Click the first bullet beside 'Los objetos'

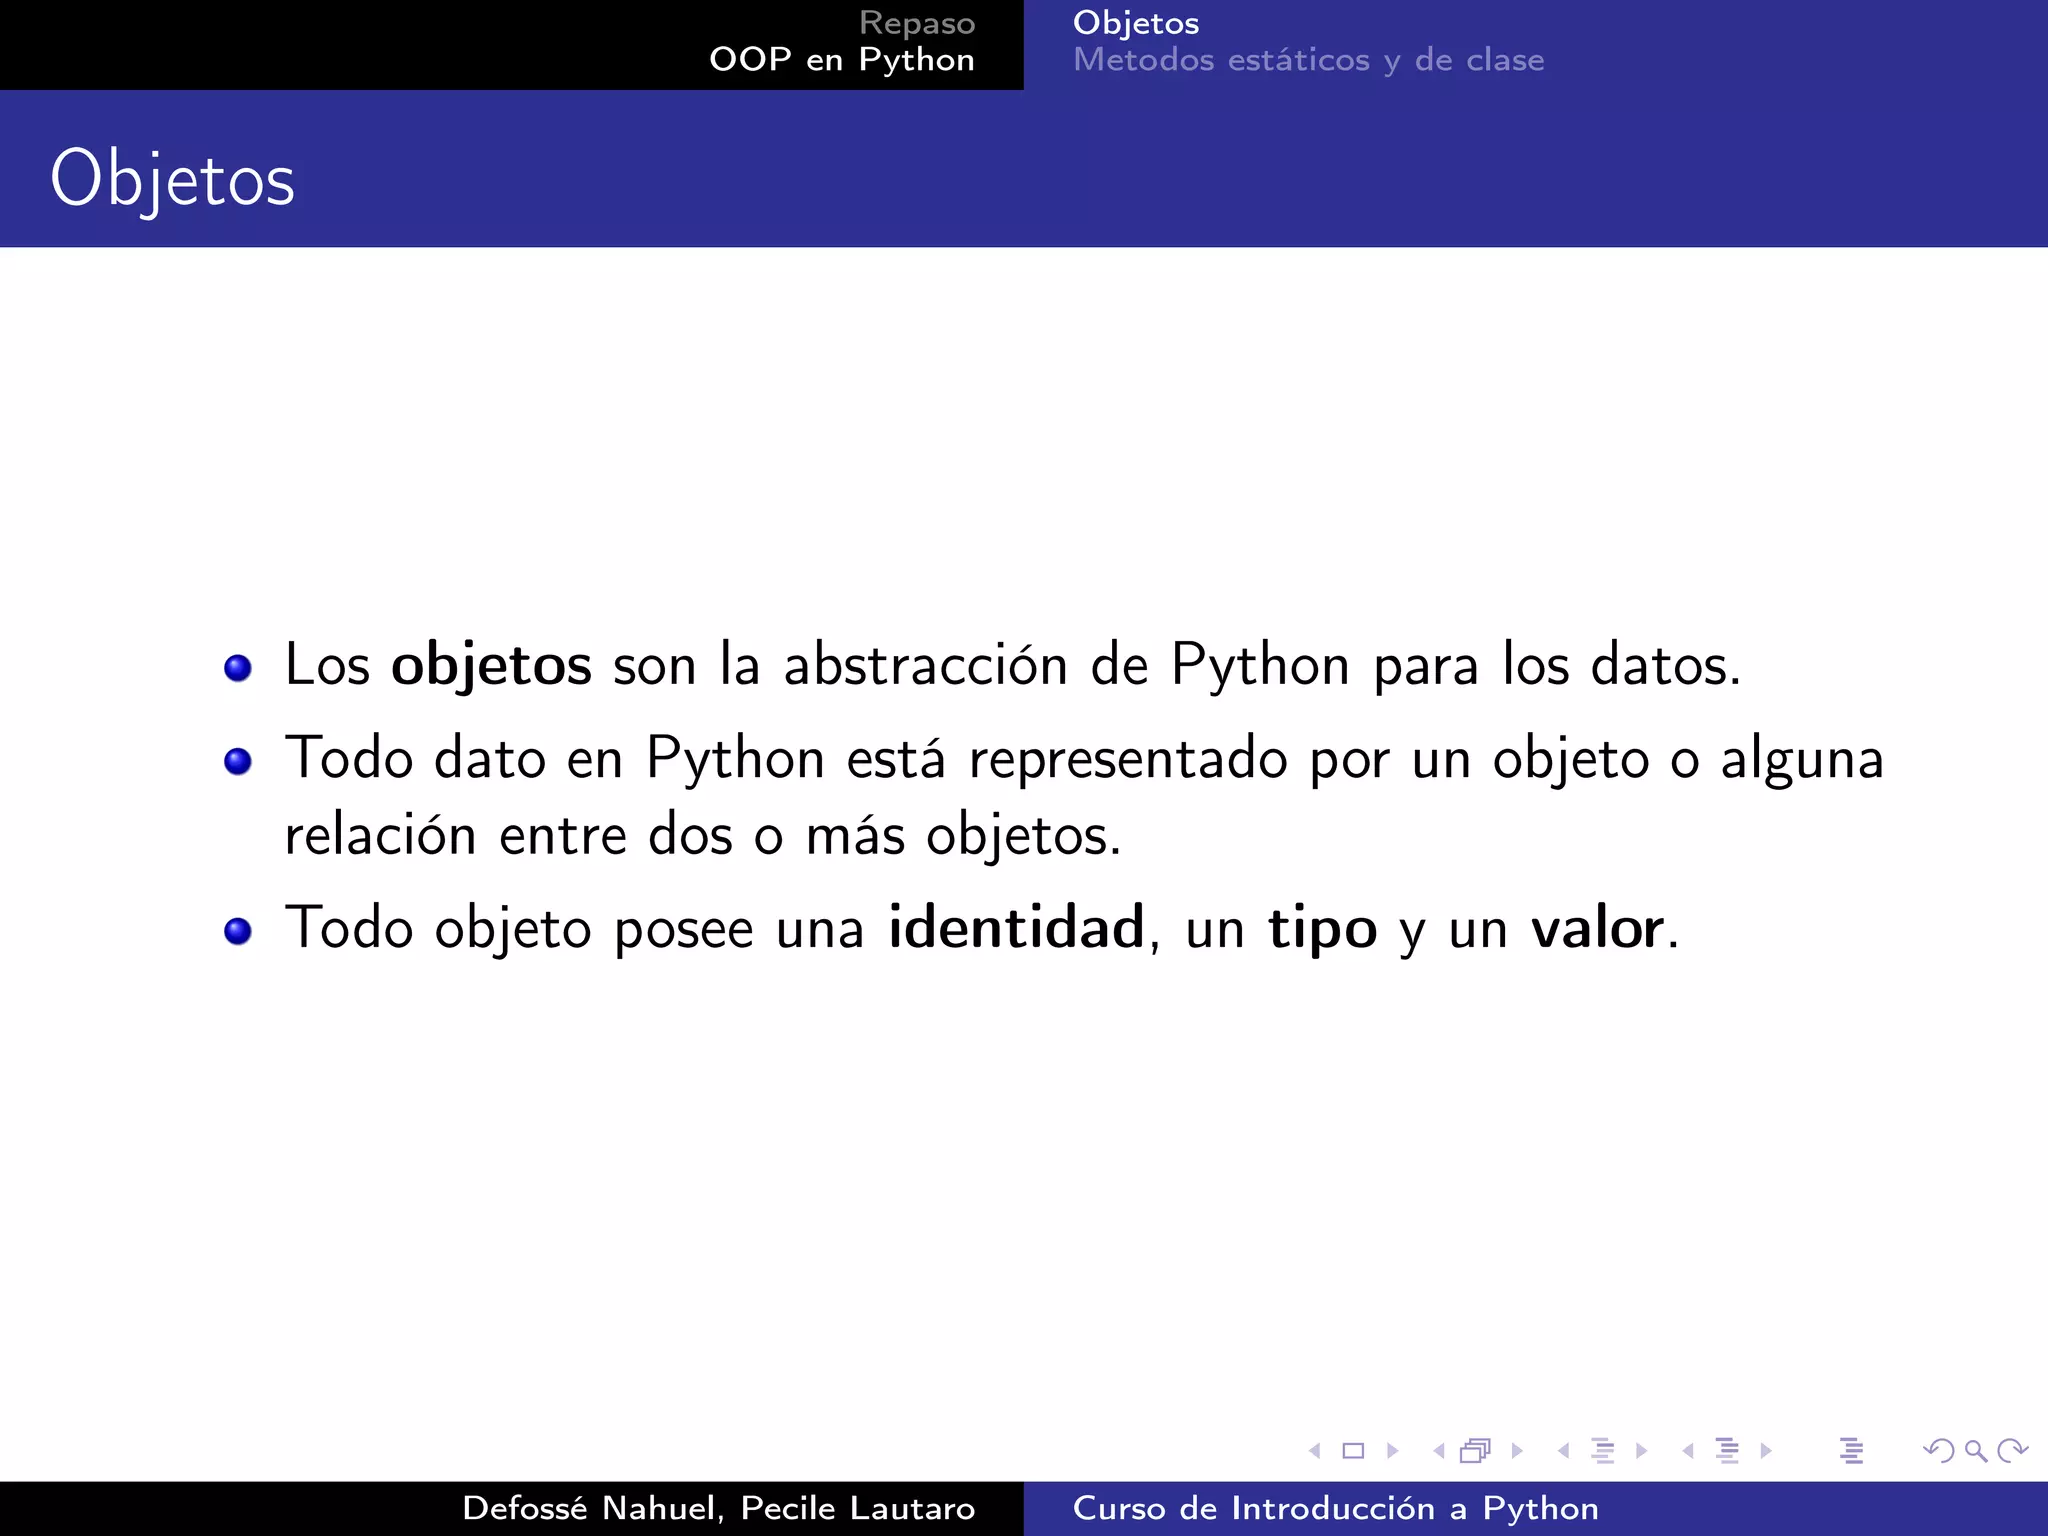[x=238, y=668]
